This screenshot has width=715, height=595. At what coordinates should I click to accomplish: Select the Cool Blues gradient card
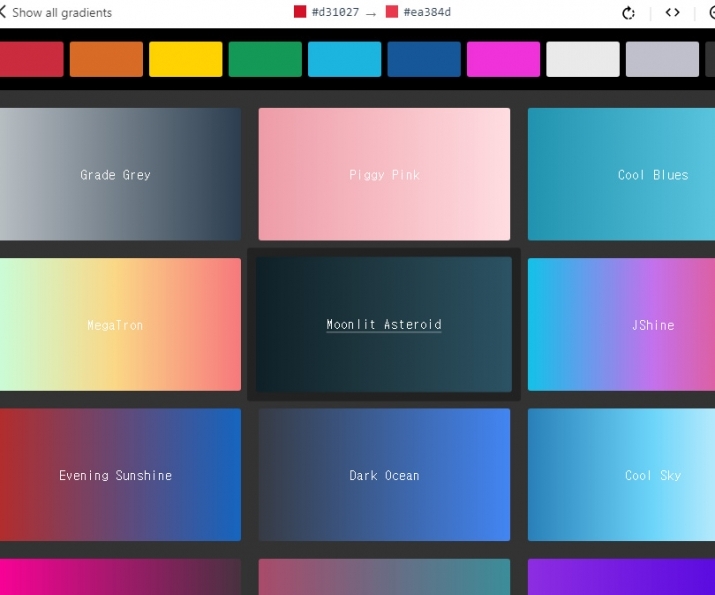click(621, 174)
